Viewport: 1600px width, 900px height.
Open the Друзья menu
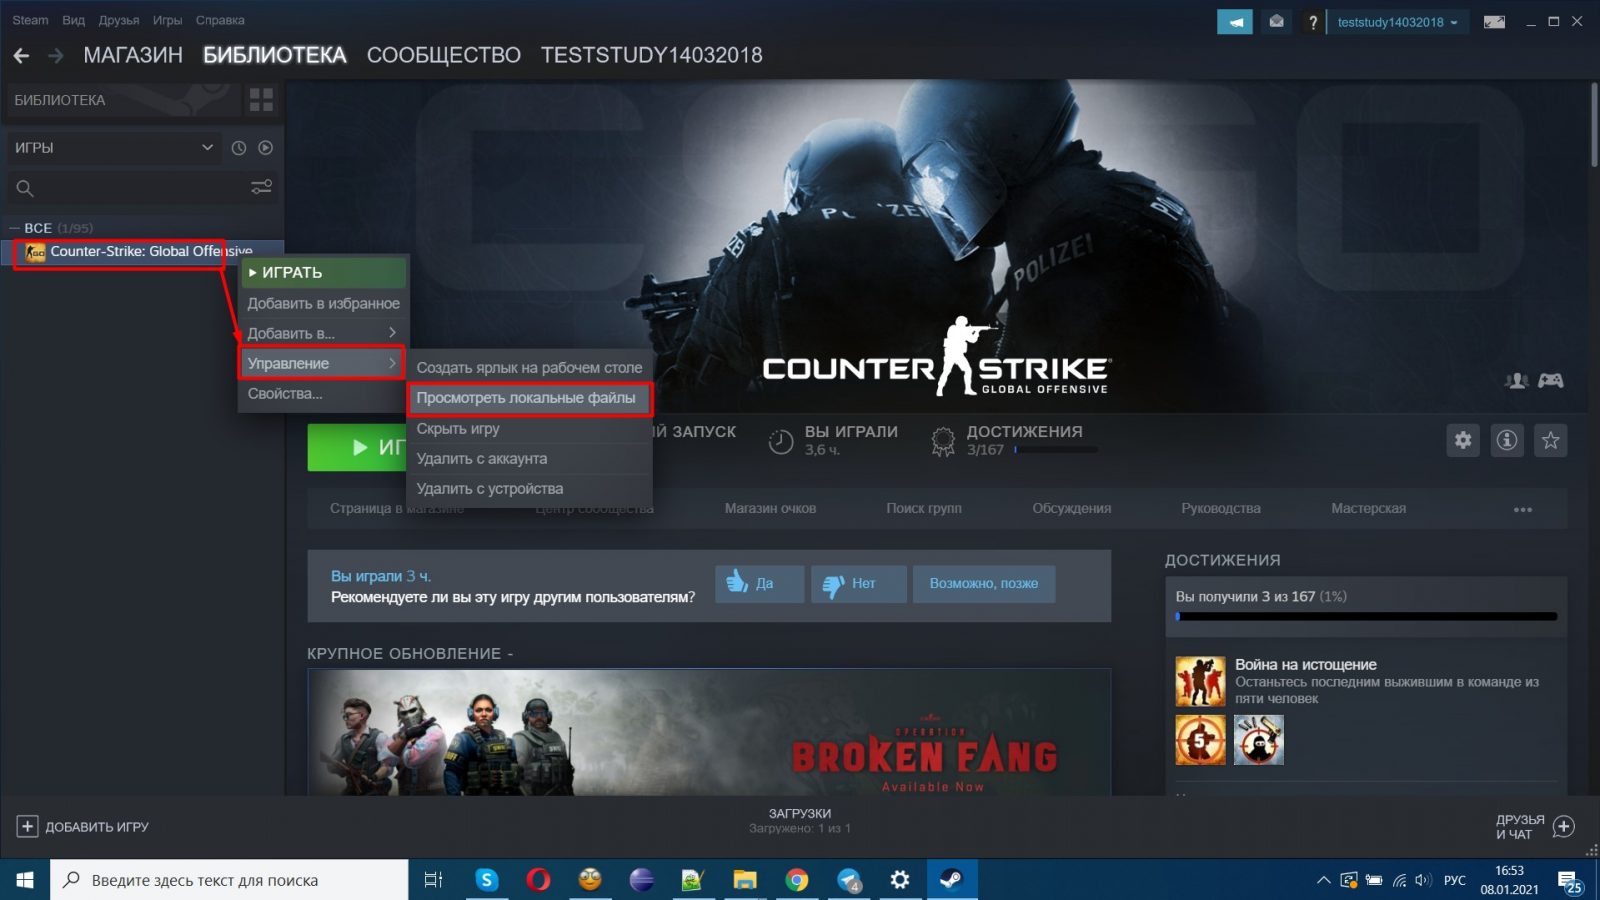[119, 20]
